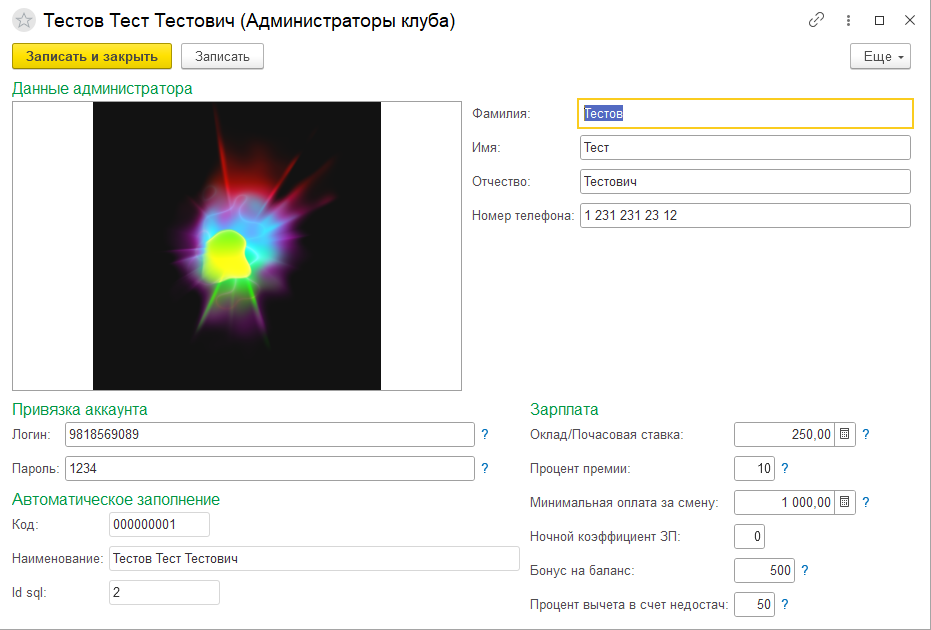Show help hint next to Пароль field

point(485,468)
